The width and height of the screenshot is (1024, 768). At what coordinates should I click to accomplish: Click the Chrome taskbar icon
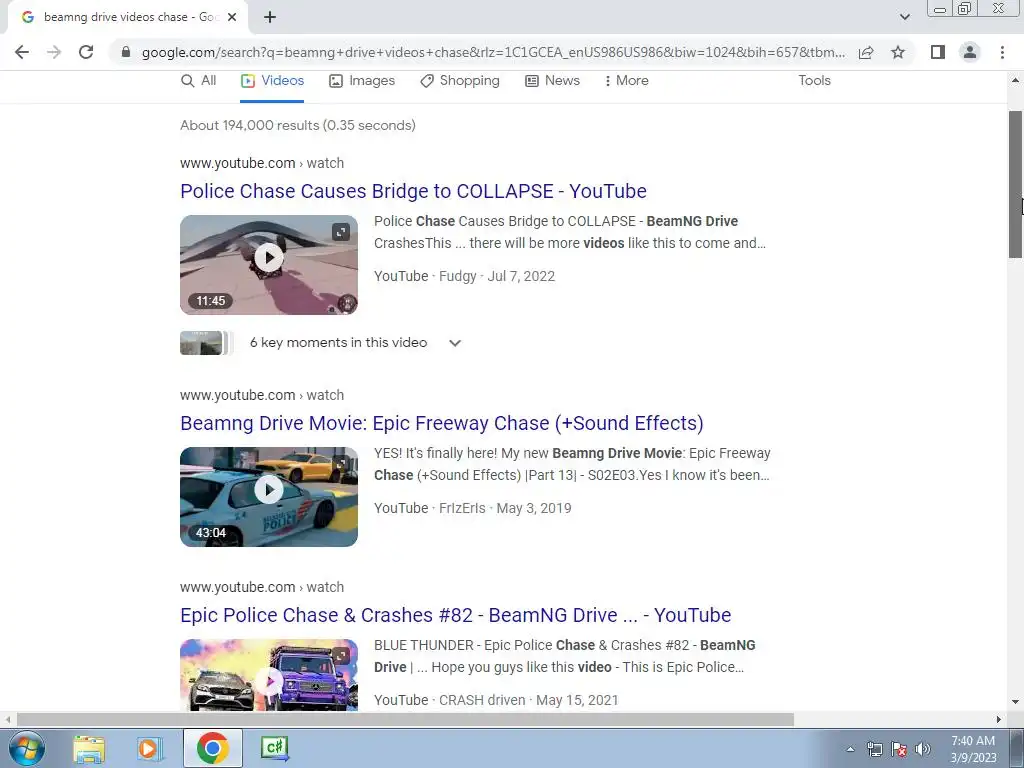coord(212,748)
